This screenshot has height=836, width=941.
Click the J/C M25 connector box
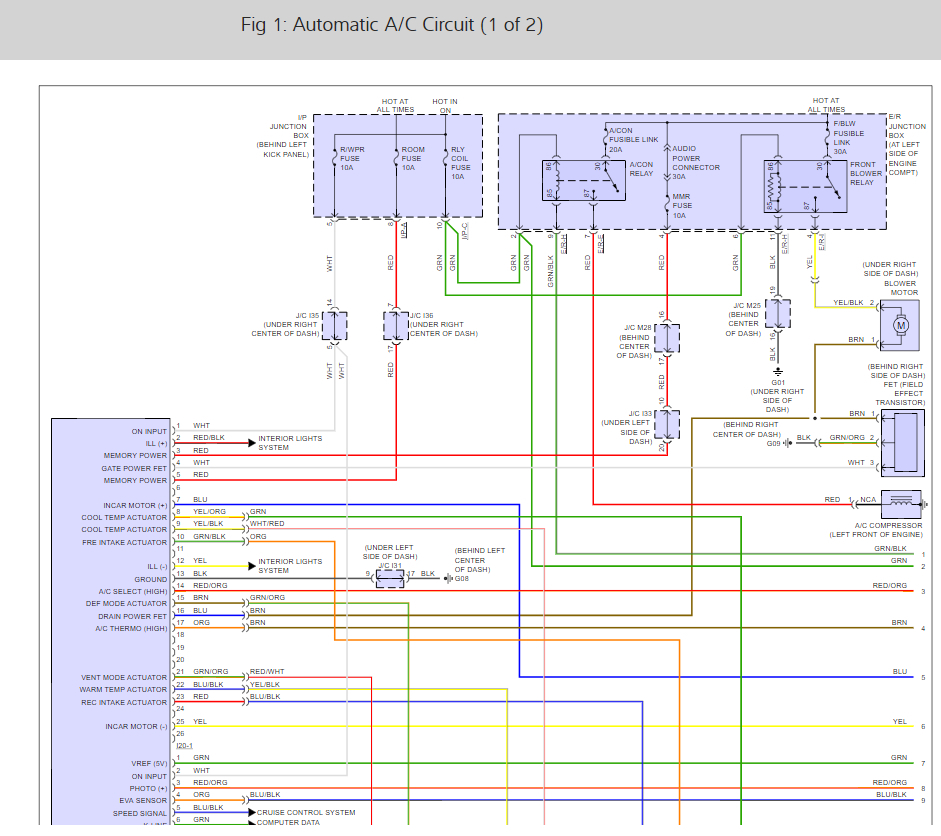click(778, 313)
